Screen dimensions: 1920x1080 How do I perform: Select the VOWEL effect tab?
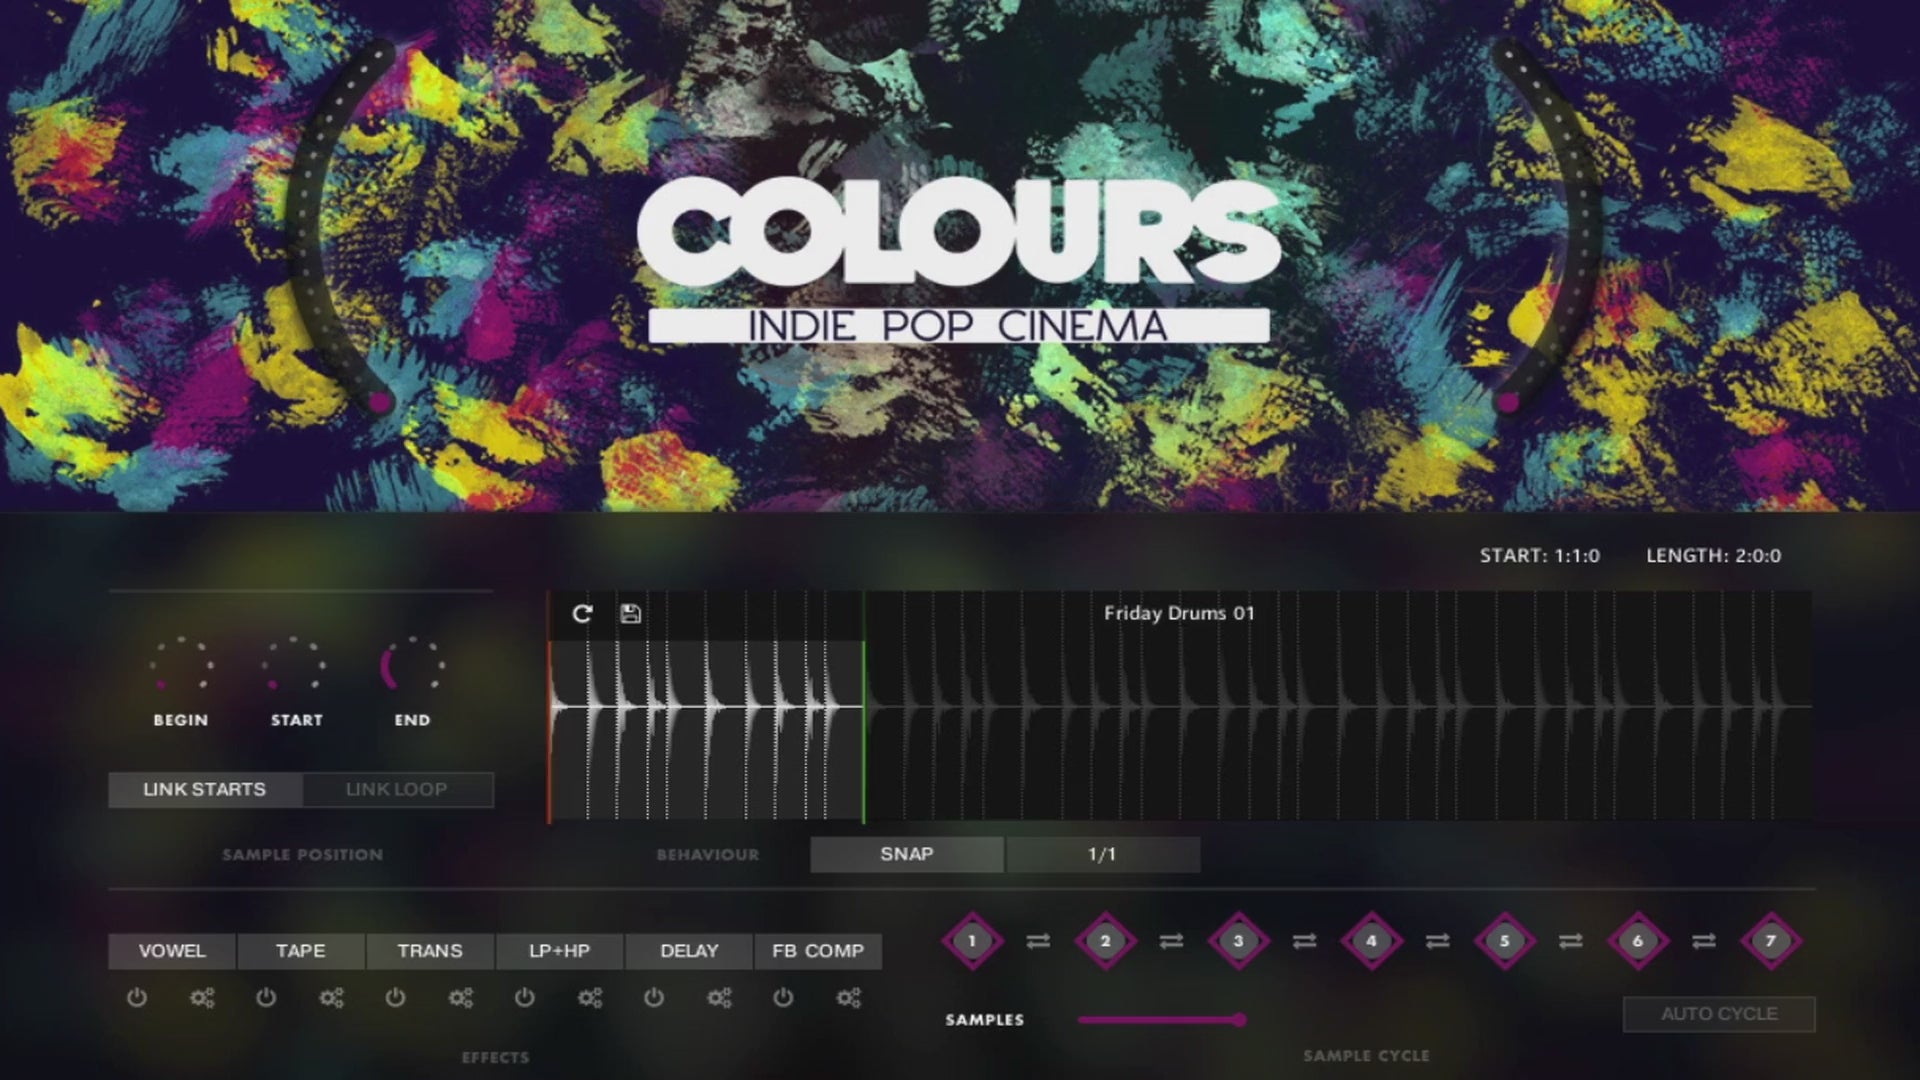(172, 951)
